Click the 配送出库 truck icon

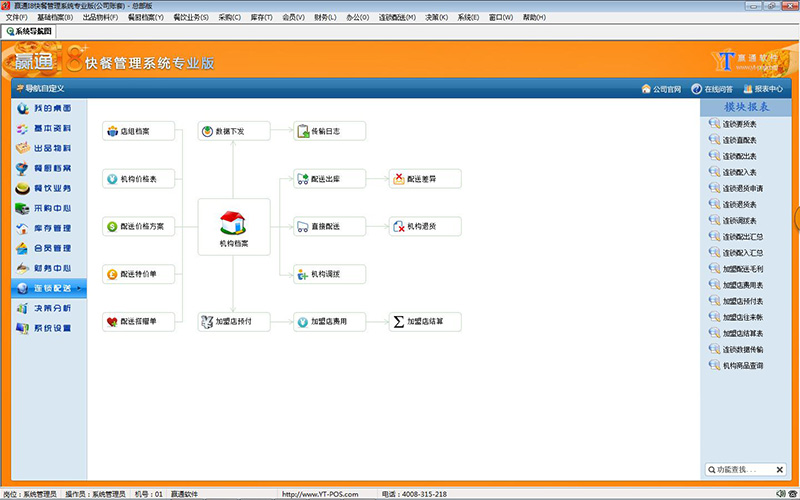(303, 179)
